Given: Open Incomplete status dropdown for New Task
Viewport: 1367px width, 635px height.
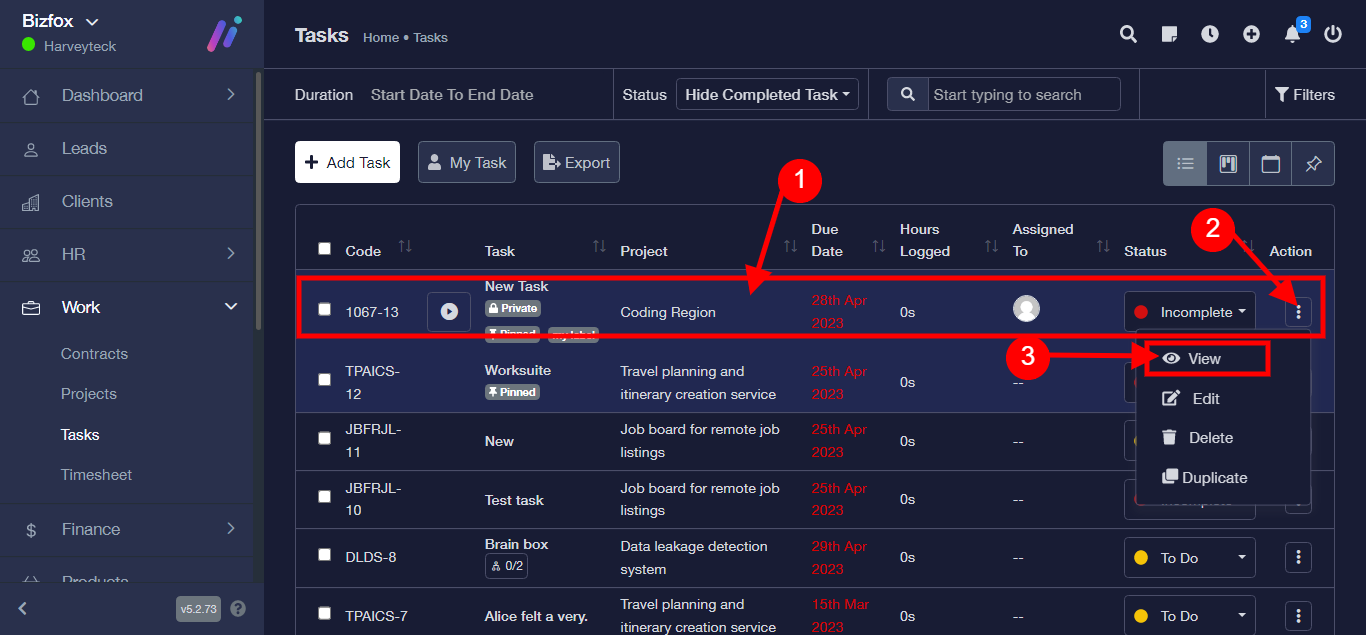Looking at the screenshot, I should pyautogui.click(x=1190, y=312).
